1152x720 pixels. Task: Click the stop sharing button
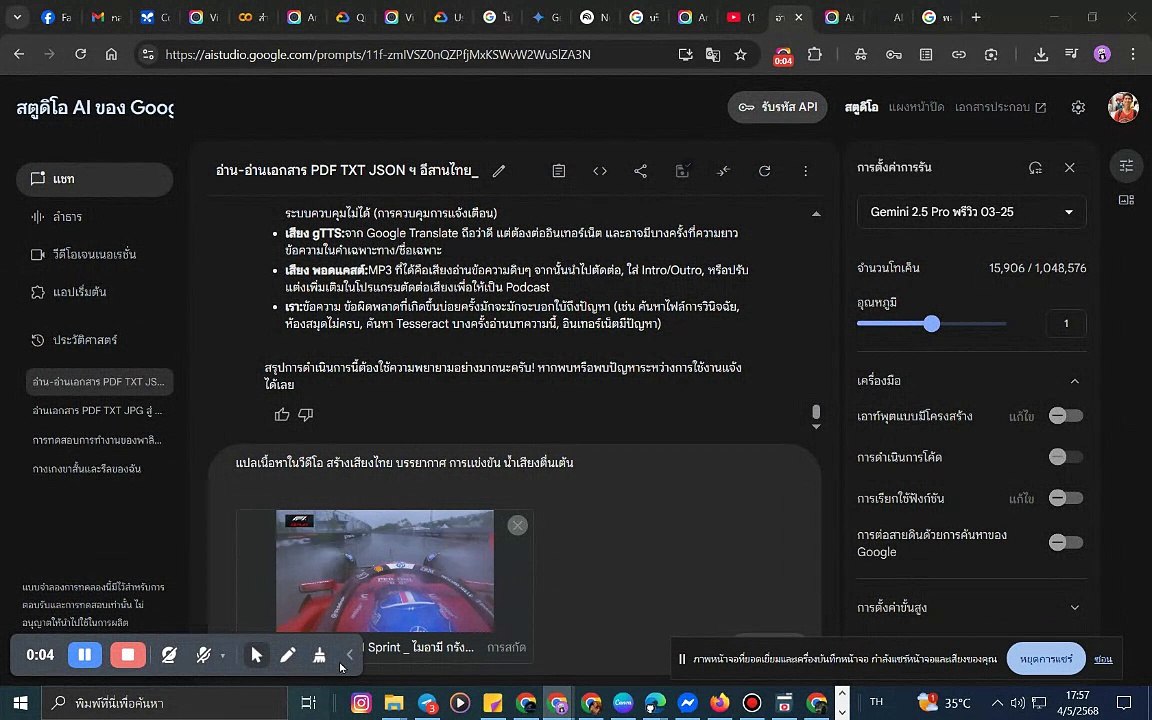(1044, 659)
